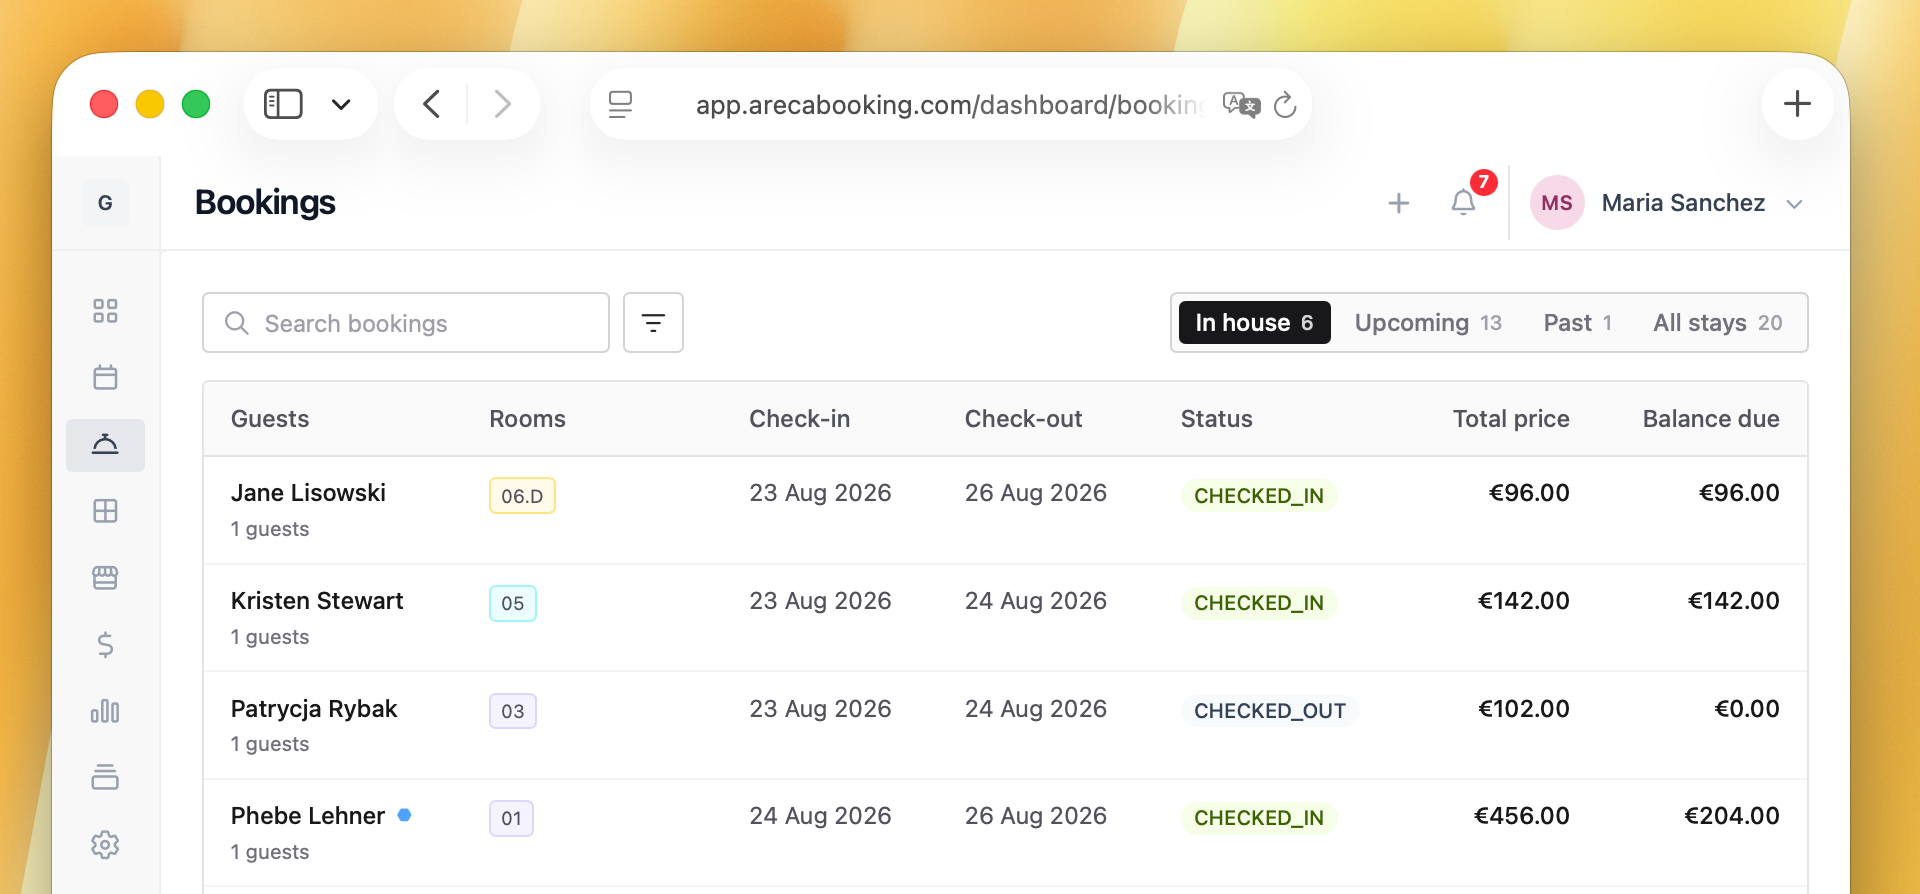Click the €204.00 balance due
This screenshot has width=1920, height=894.
(x=1732, y=816)
